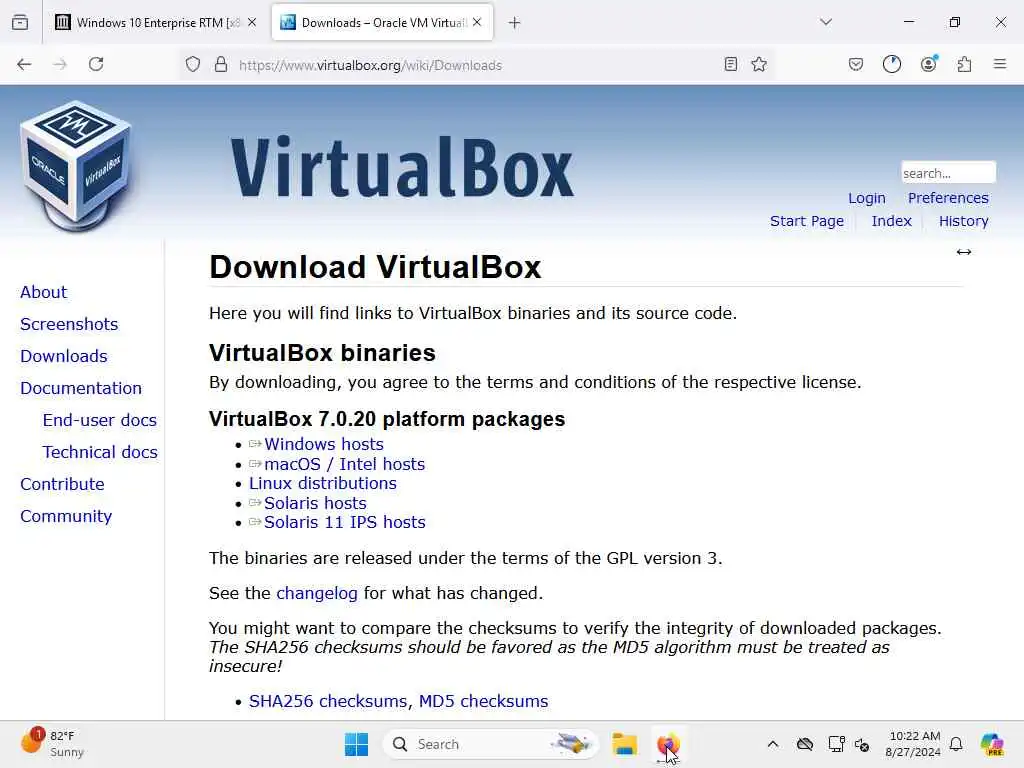Go back using the browser back arrow
This screenshot has width=1024, height=768.
[24, 64]
